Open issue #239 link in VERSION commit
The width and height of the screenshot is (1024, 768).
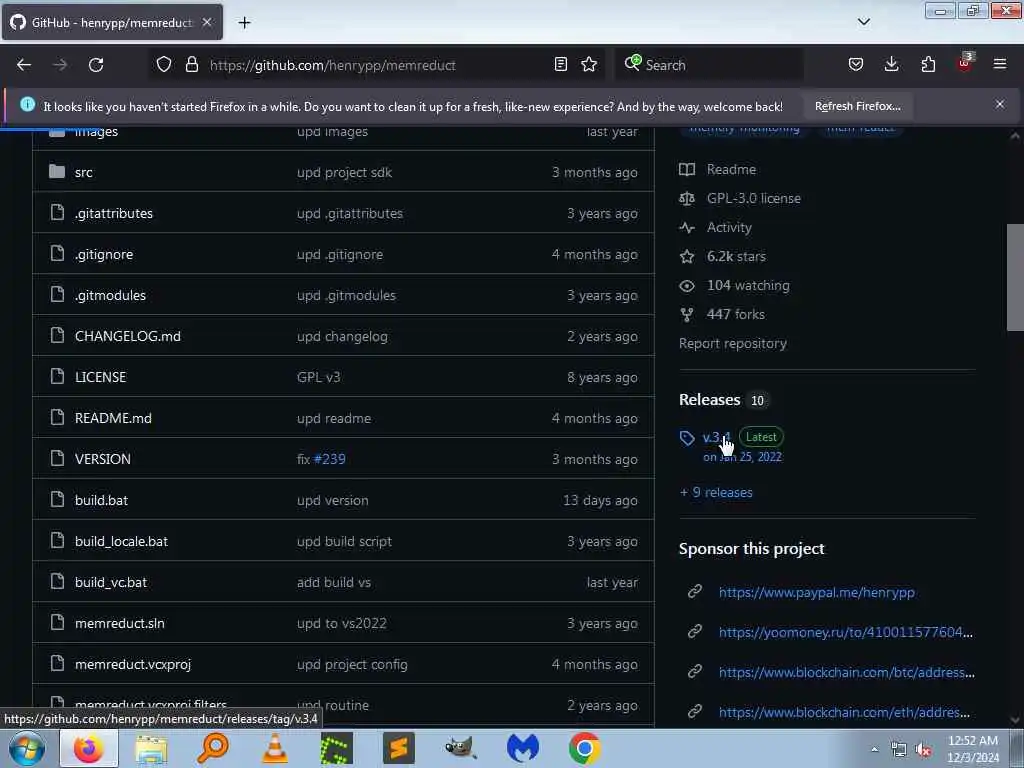point(330,459)
